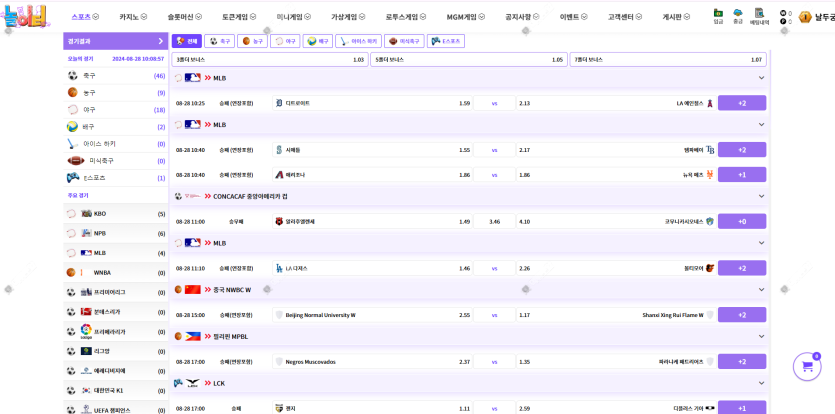Open UEFA 챔피언스 league in sidebar

pyautogui.click(x=116, y=409)
